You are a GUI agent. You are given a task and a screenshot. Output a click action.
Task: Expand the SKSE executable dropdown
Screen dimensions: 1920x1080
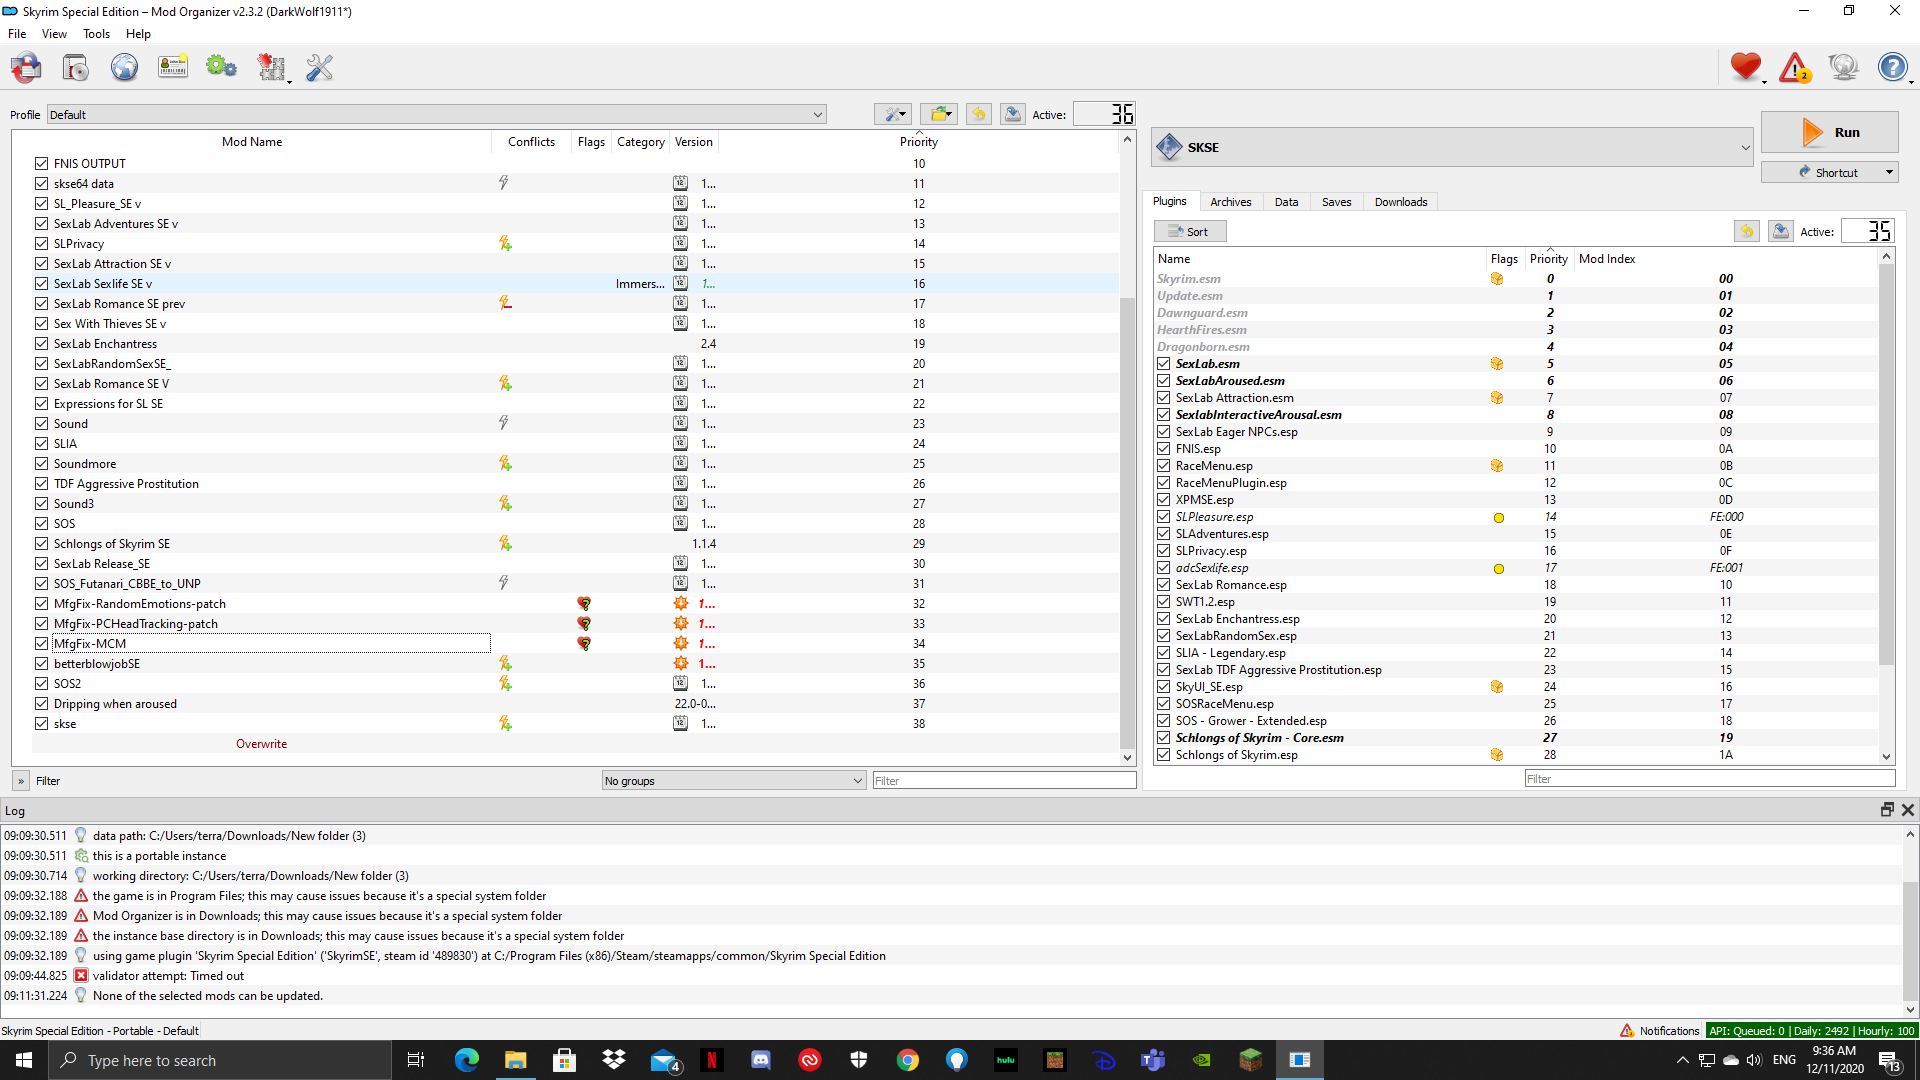tap(1453, 147)
